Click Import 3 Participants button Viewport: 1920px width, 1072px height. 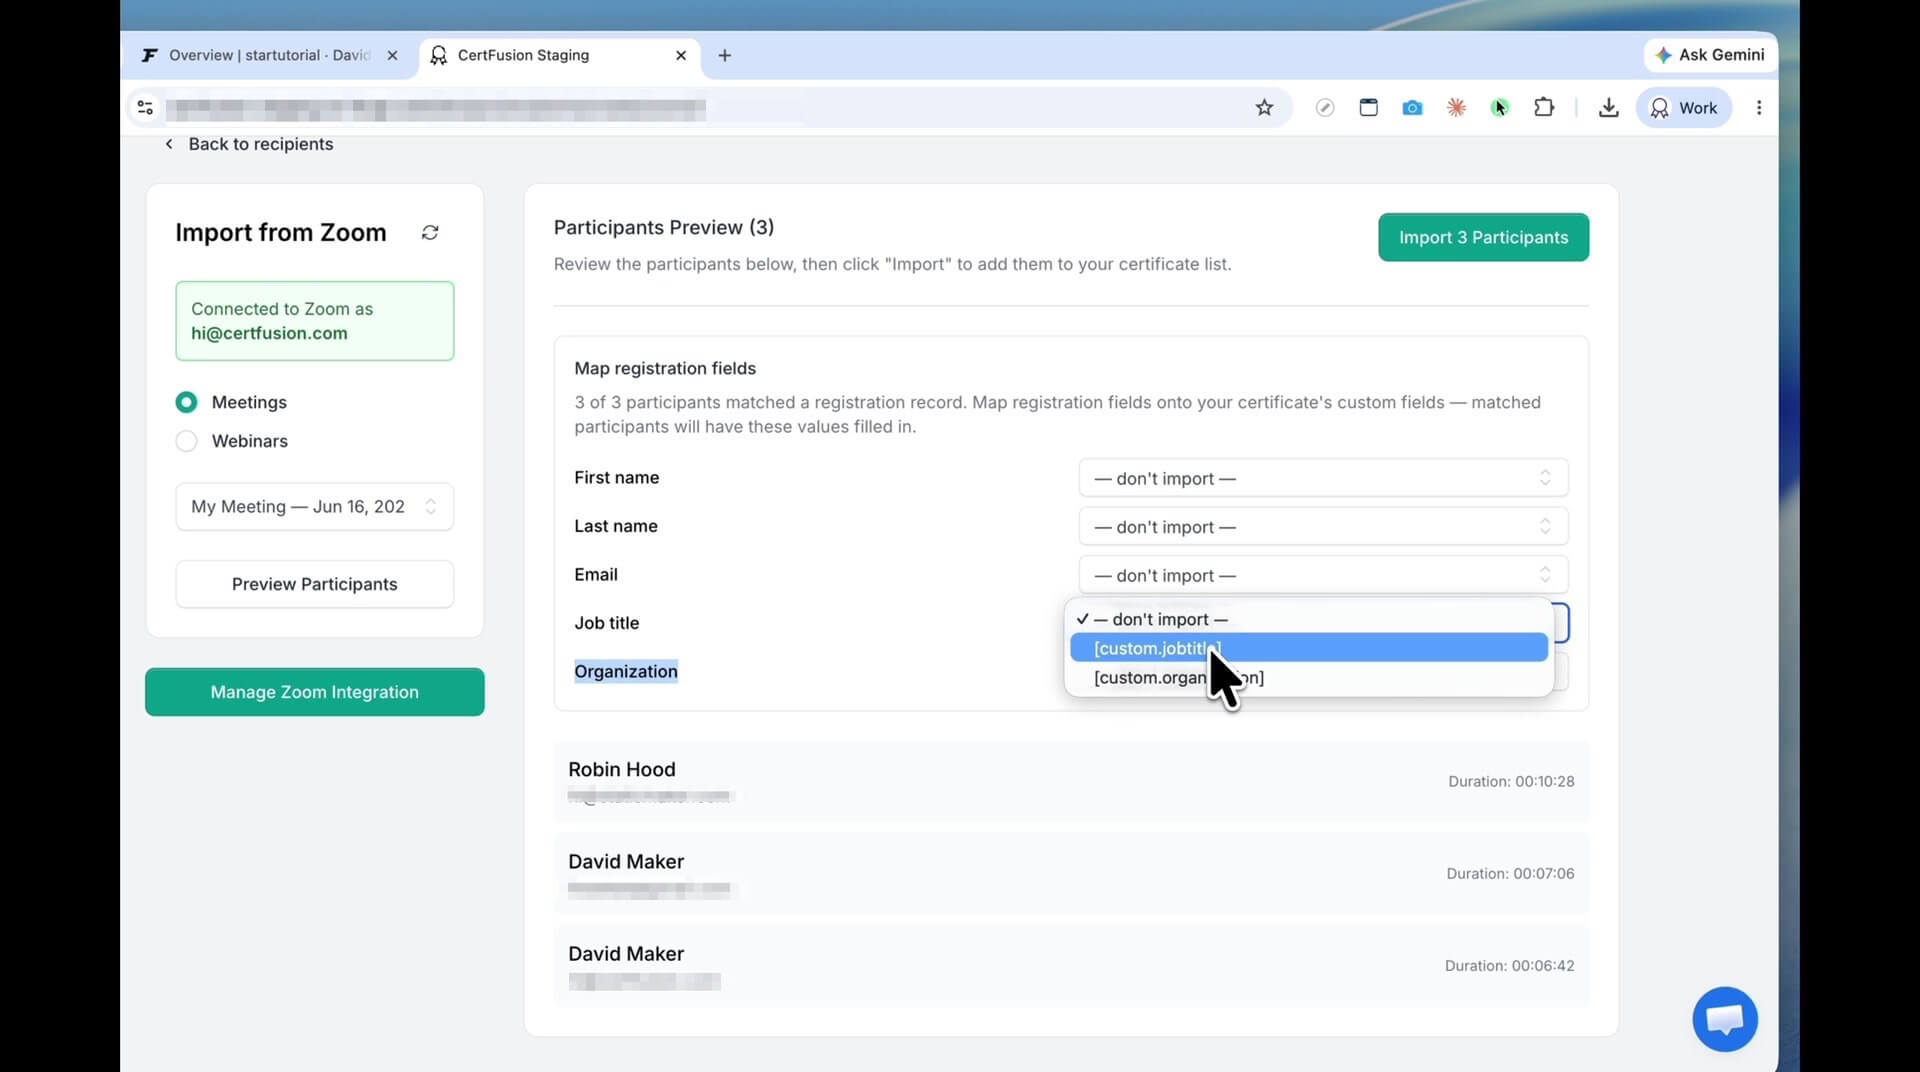1483,237
